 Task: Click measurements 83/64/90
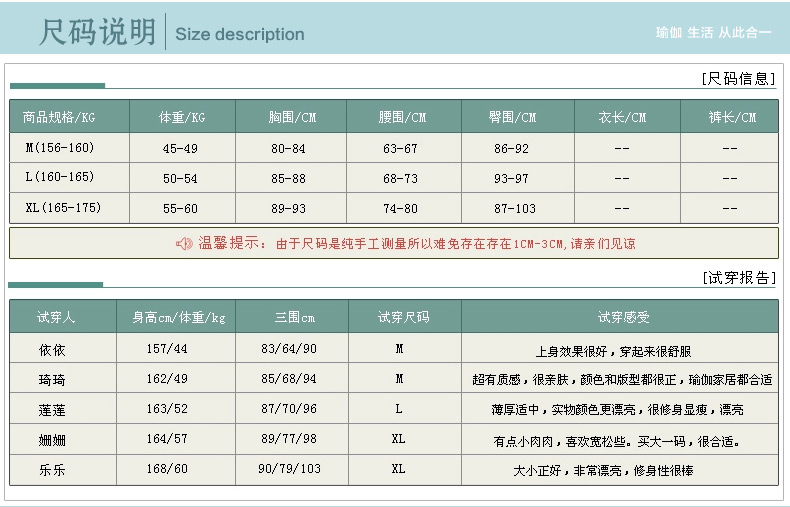pyautogui.click(x=289, y=349)
